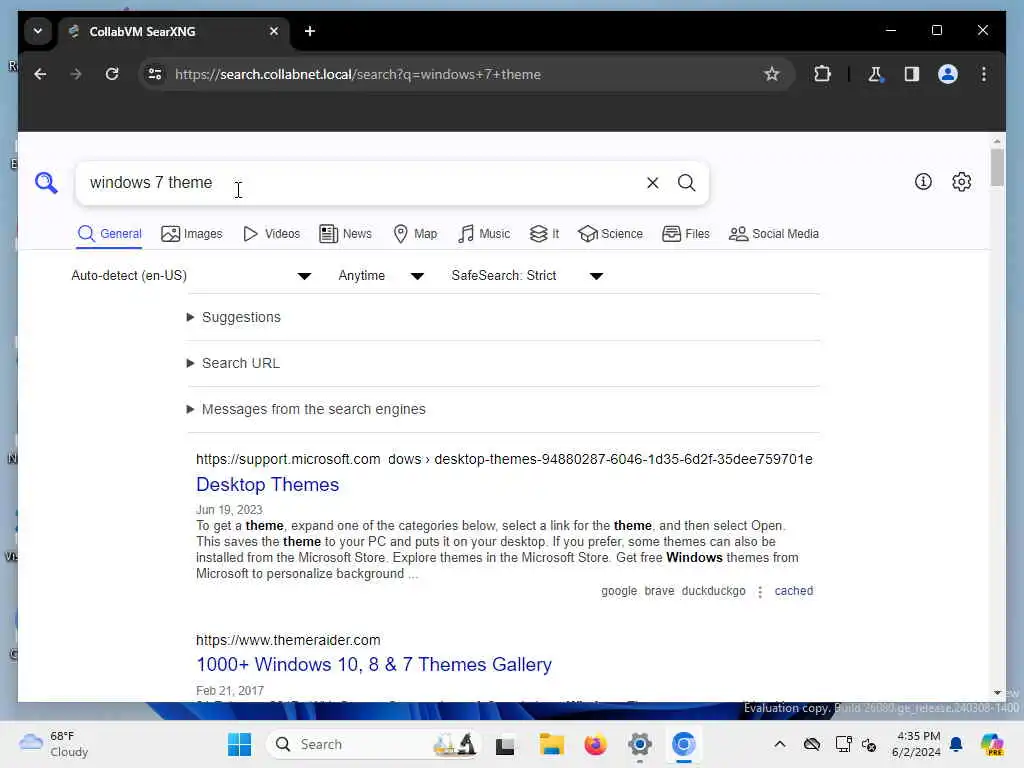The image size is (1024, 768).
Task: Submit search with magnifier button
Action: pos(686,183)
